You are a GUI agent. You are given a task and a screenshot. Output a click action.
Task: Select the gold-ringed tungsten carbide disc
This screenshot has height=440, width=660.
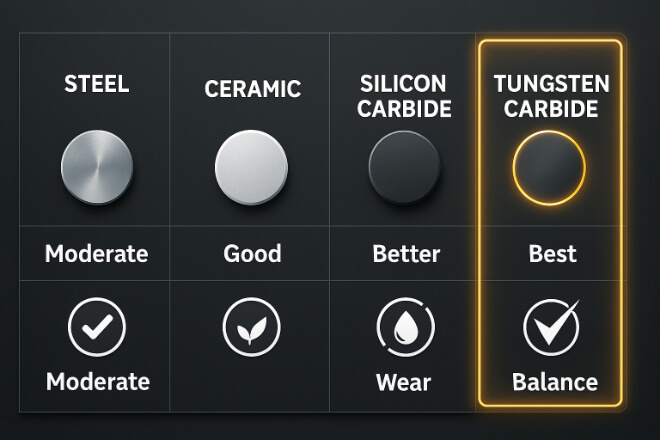(x=549, y=168)
